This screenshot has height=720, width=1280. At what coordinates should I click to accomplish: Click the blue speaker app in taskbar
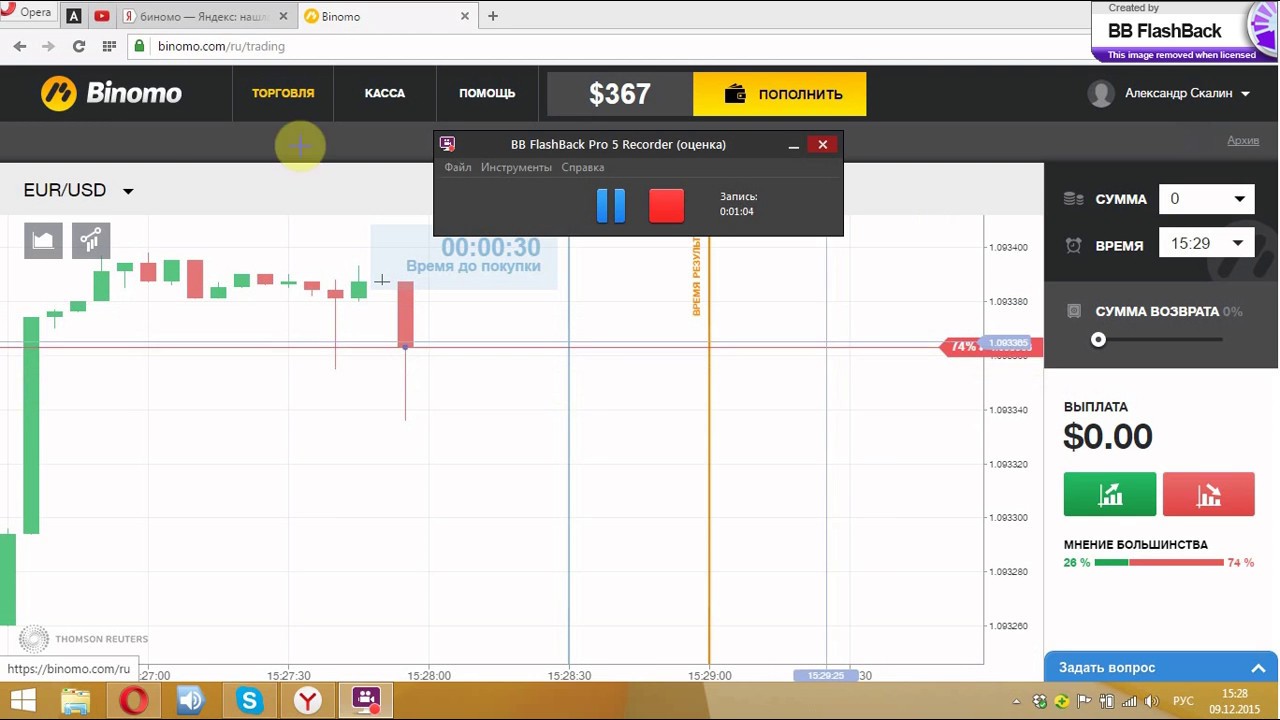tap(191, 701)
